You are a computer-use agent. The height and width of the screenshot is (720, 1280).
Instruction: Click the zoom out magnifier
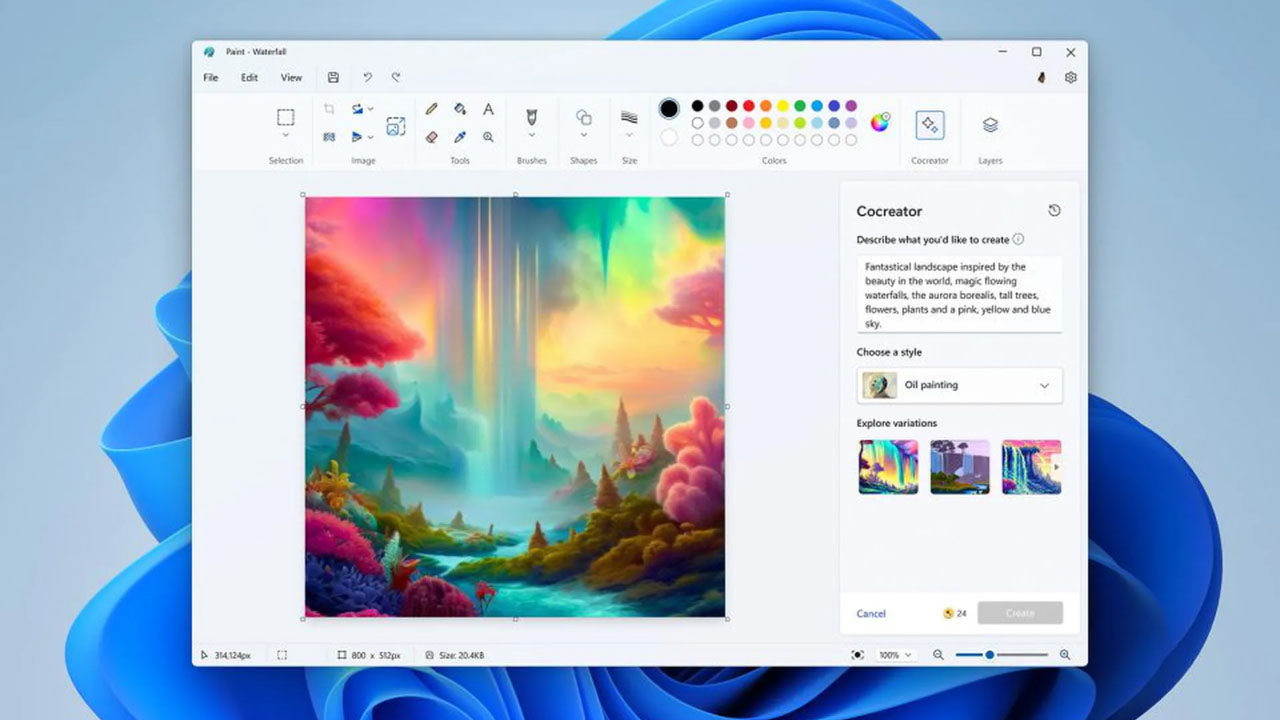938,655
